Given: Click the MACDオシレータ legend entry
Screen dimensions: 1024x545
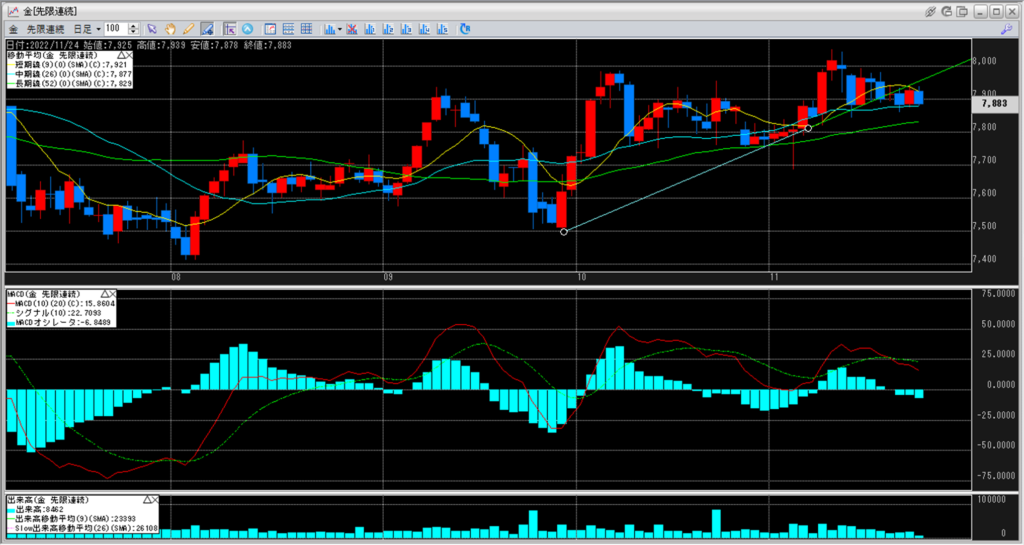Looking at the screenshot, I should pos(58,322).
